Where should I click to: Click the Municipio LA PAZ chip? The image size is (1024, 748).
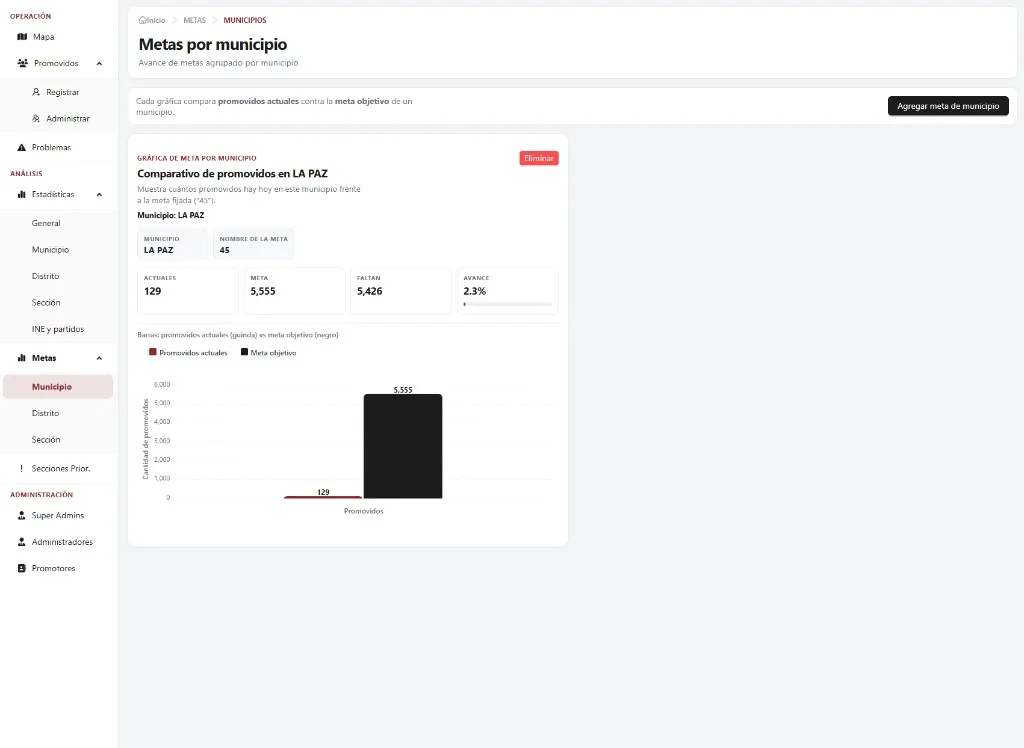[x=172, y=244]
